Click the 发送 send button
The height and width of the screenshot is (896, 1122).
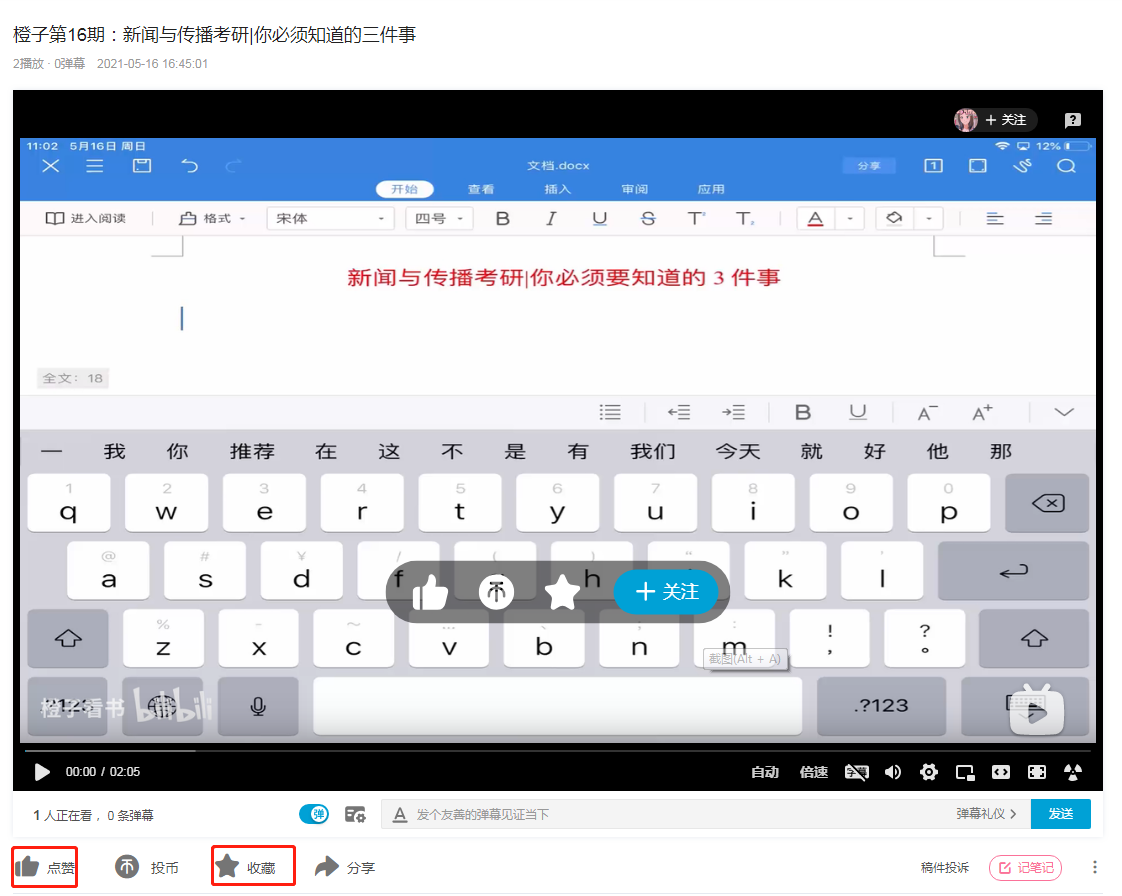pyautogui.click(x=1060, y=814)
